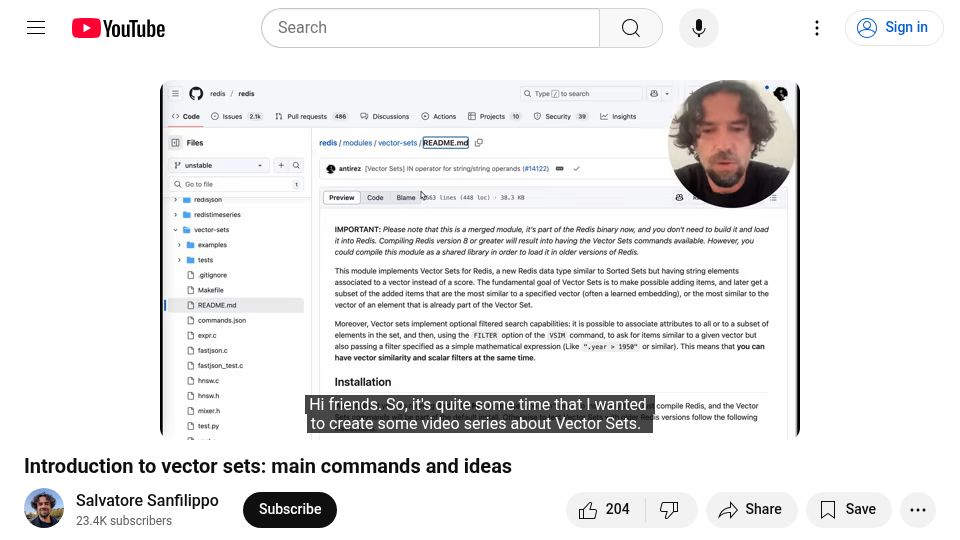
Task: Like the video with thumbs up
Action: click(604, 509)
